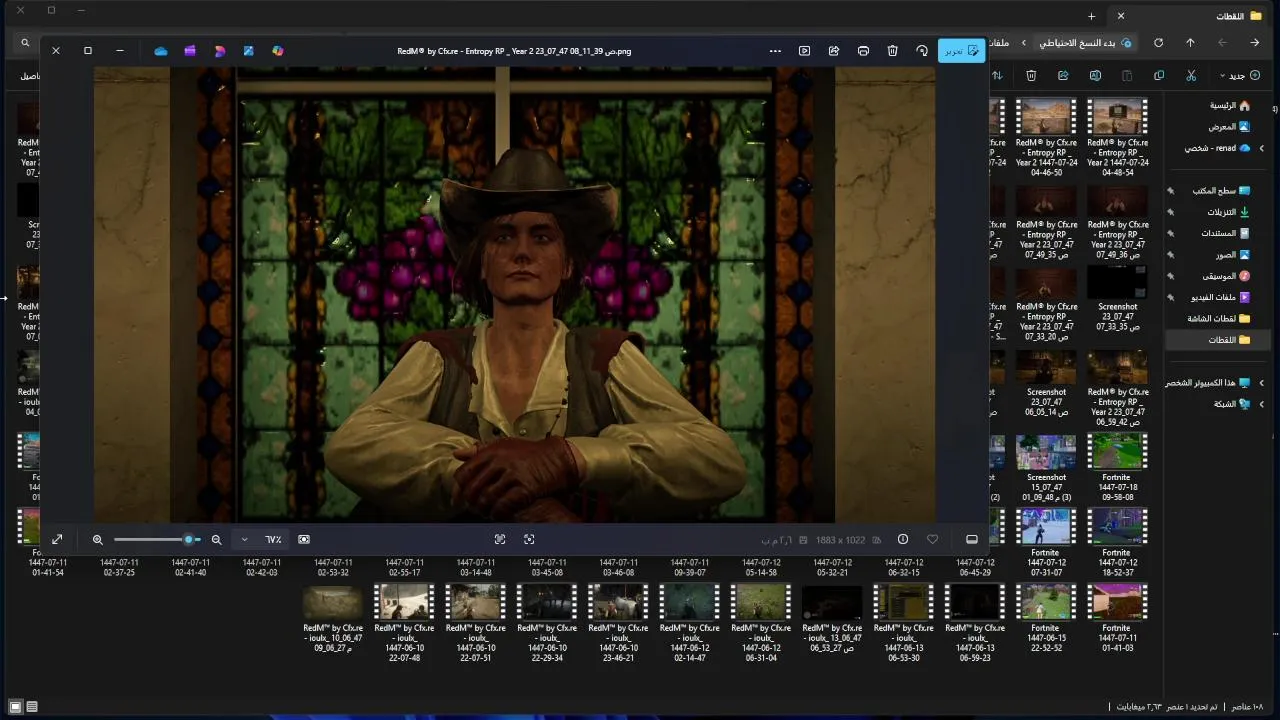The image size is (1280, 720).
Task: Click the Explorer search magnifier icon
Action: click(x=25, y=43)
